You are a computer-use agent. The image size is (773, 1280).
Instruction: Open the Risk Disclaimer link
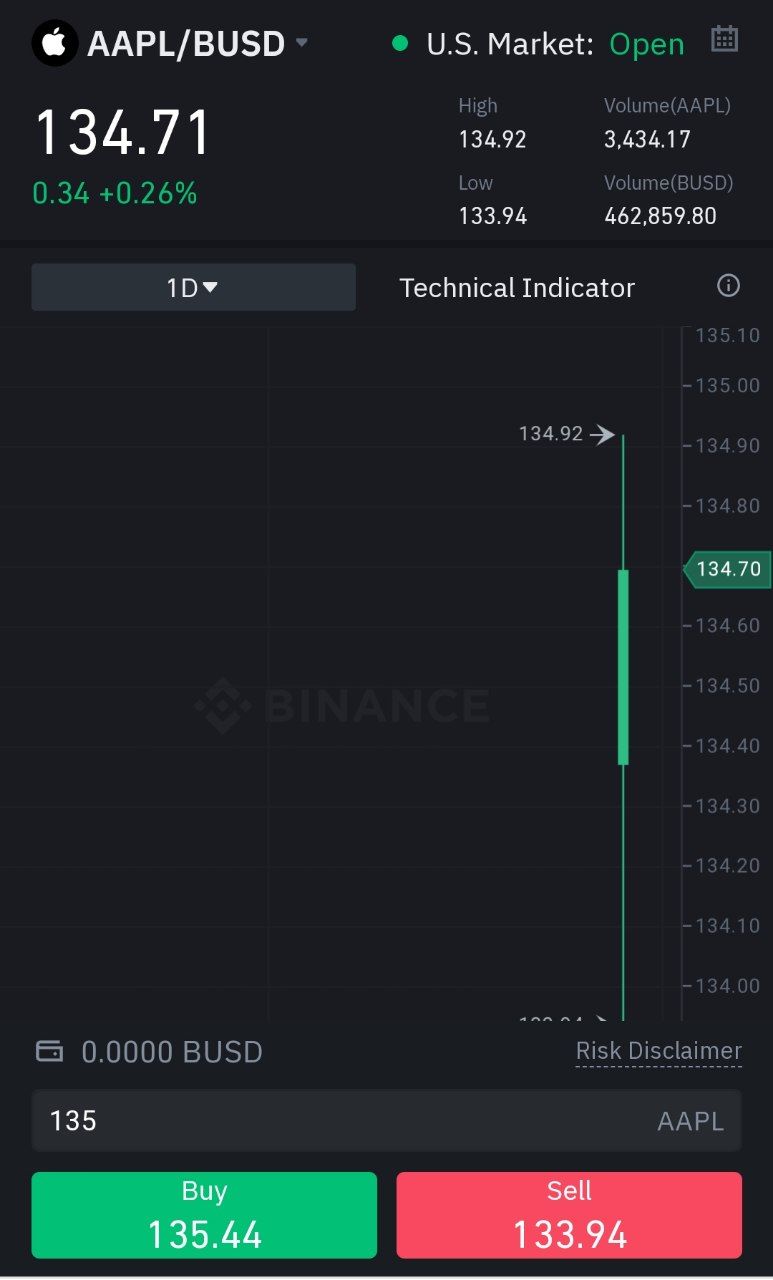tap(659, 1051)
